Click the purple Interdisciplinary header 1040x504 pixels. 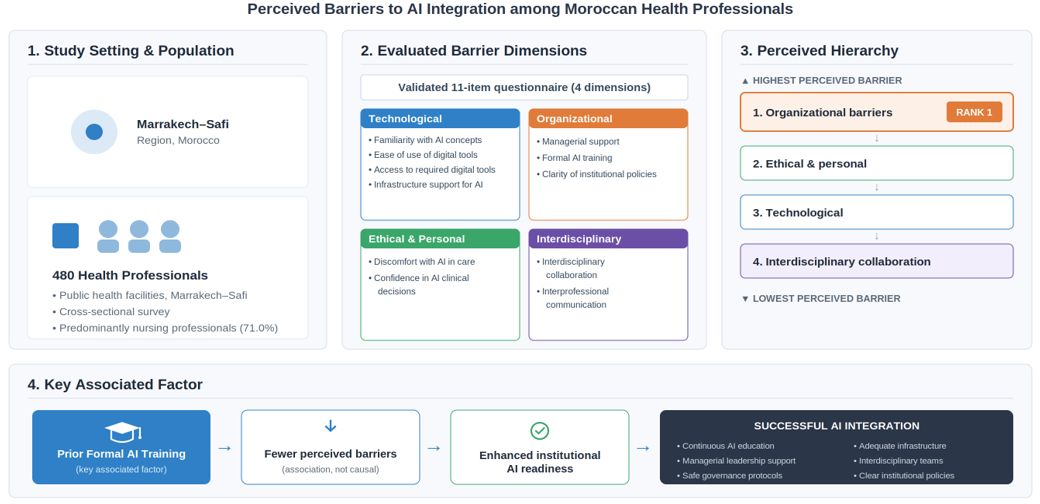tap(608, 239)
